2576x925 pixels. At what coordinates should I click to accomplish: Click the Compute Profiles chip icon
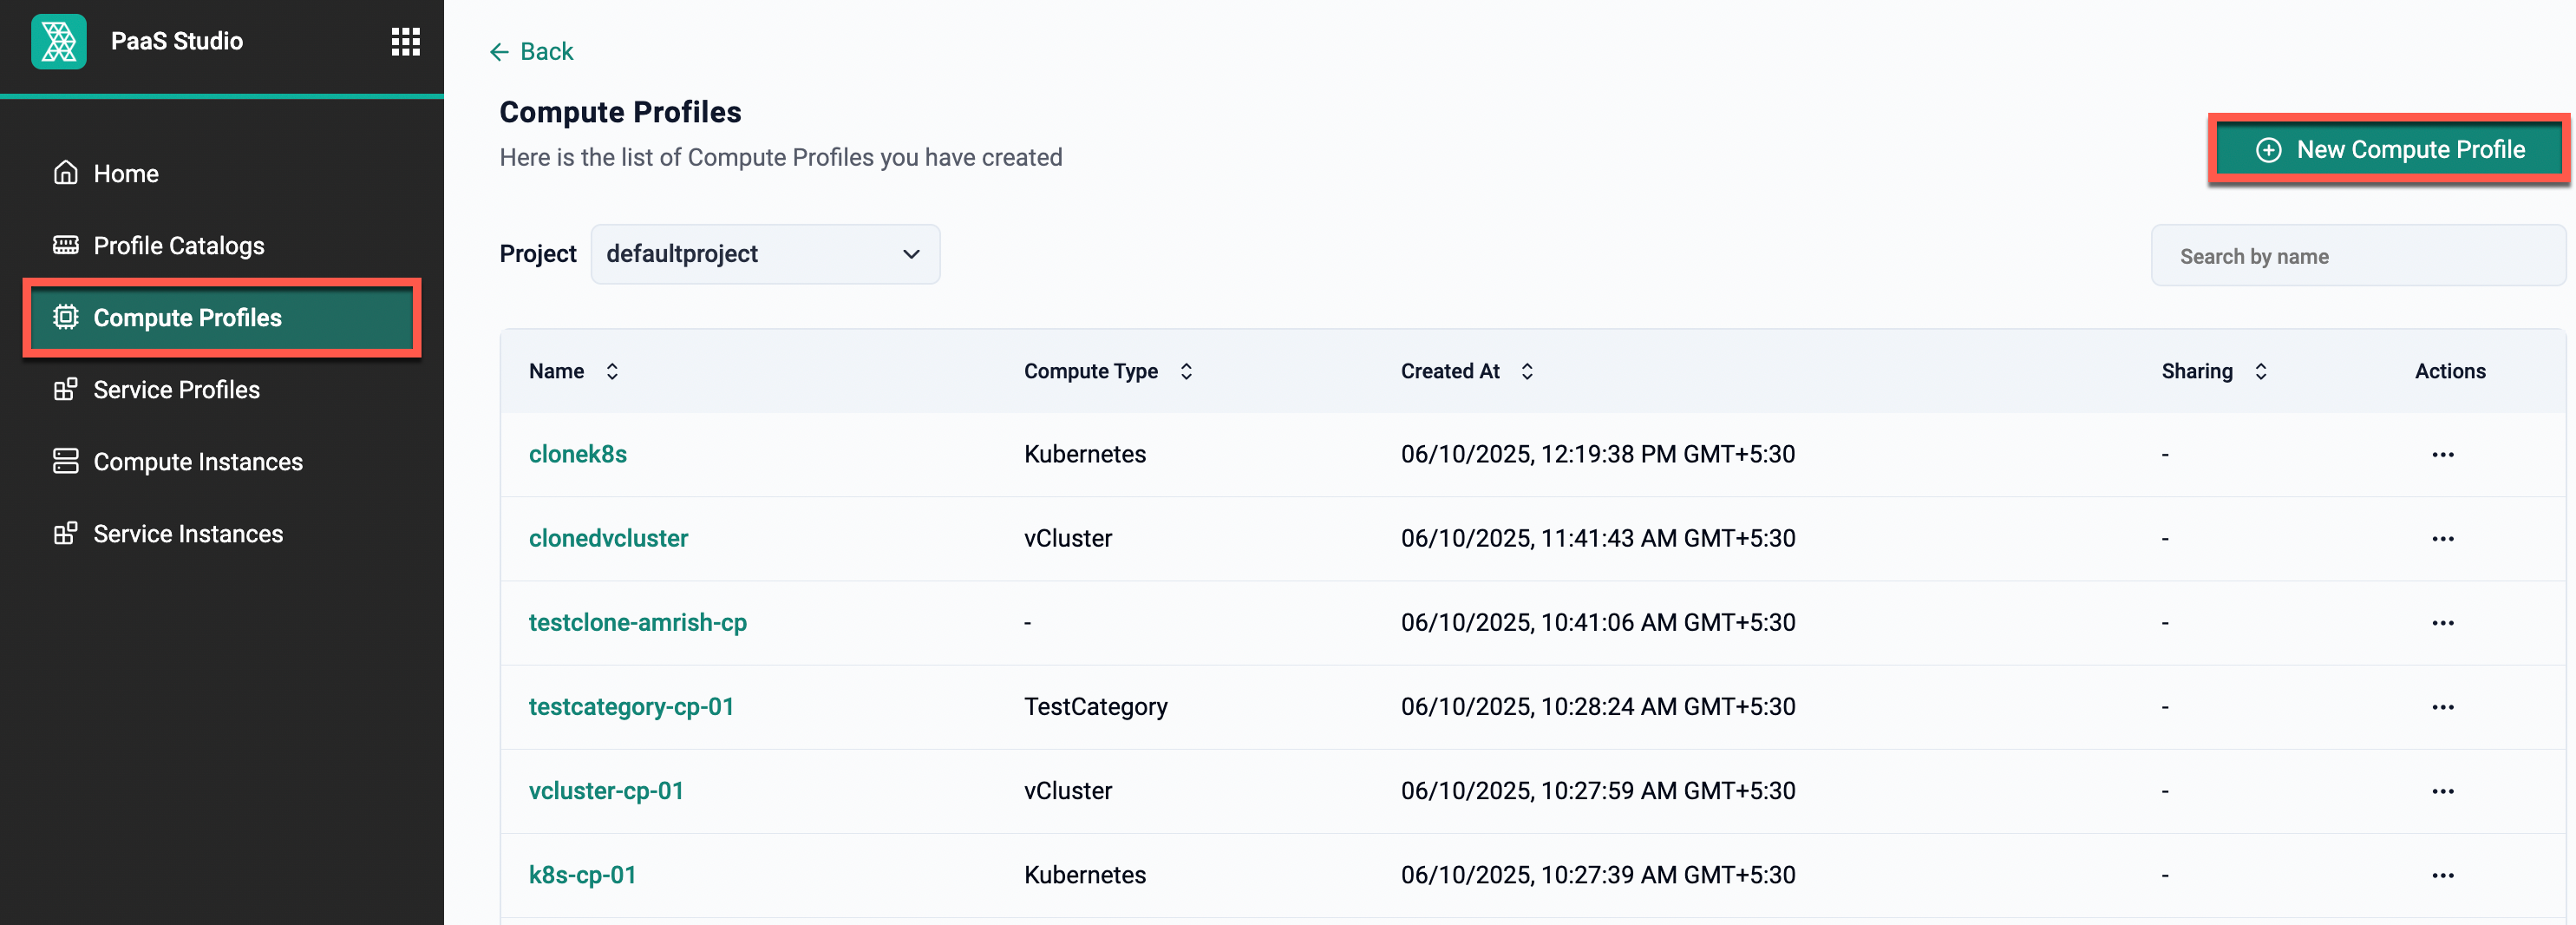coord(66,317)
